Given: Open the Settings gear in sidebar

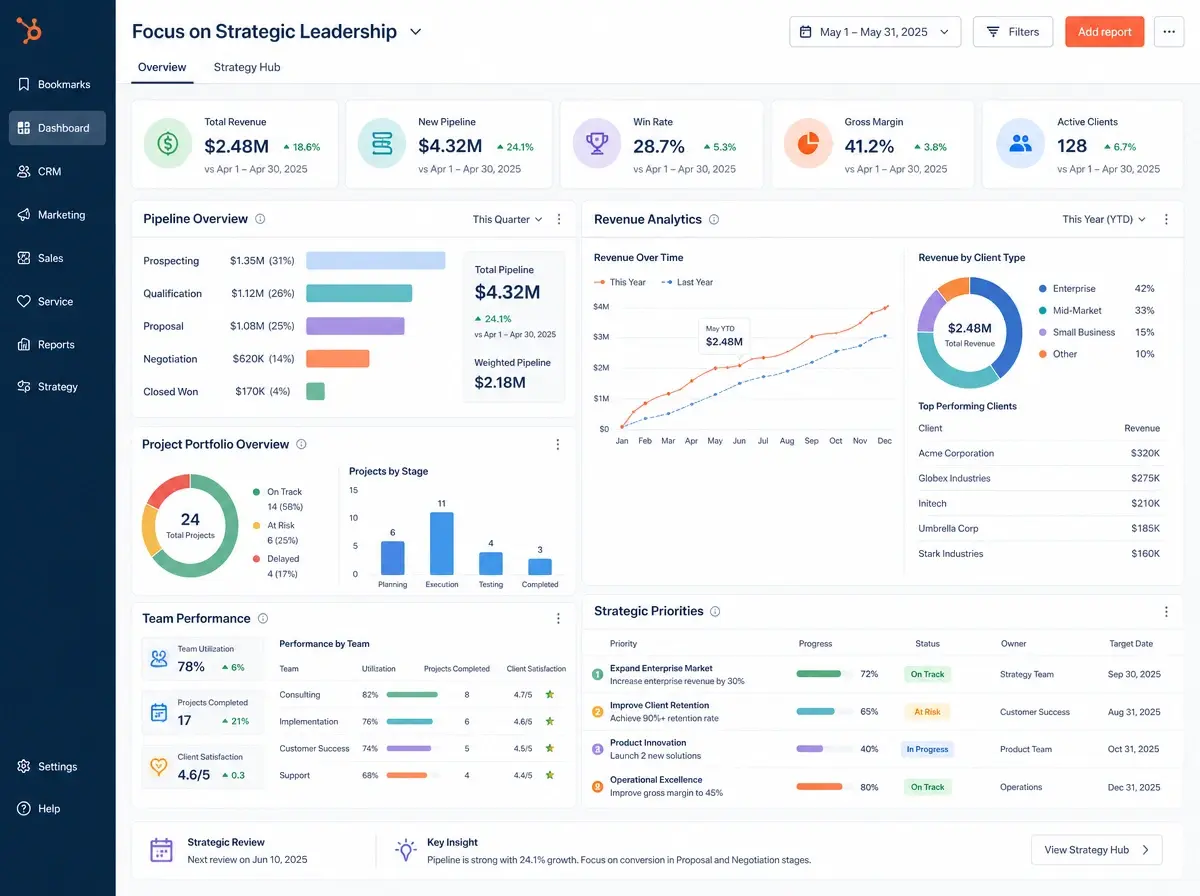Looking at the screenshot, I should tap(24, 766).
